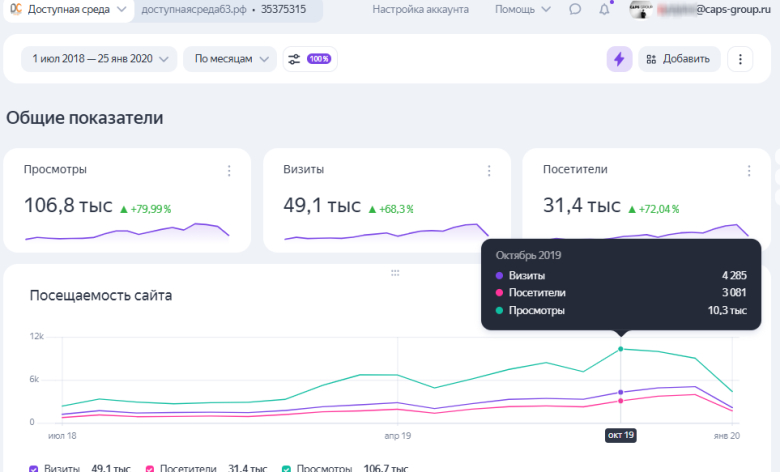Open the notifications bell
780x472 pixels.
604,10
